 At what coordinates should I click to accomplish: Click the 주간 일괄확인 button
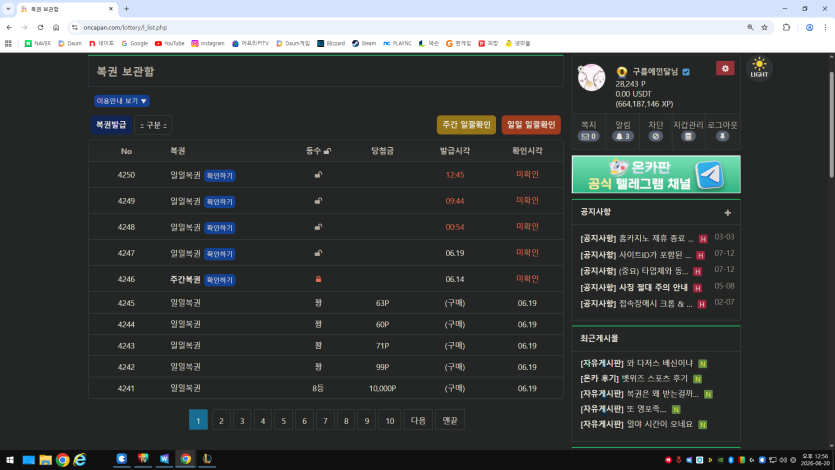pos(466,125)
